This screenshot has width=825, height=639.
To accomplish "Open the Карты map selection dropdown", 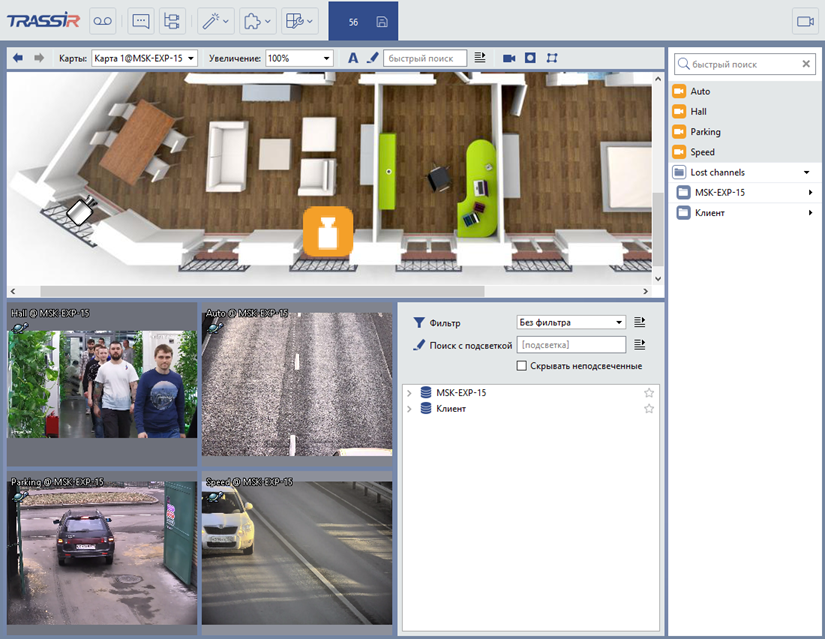I will 144,58.
